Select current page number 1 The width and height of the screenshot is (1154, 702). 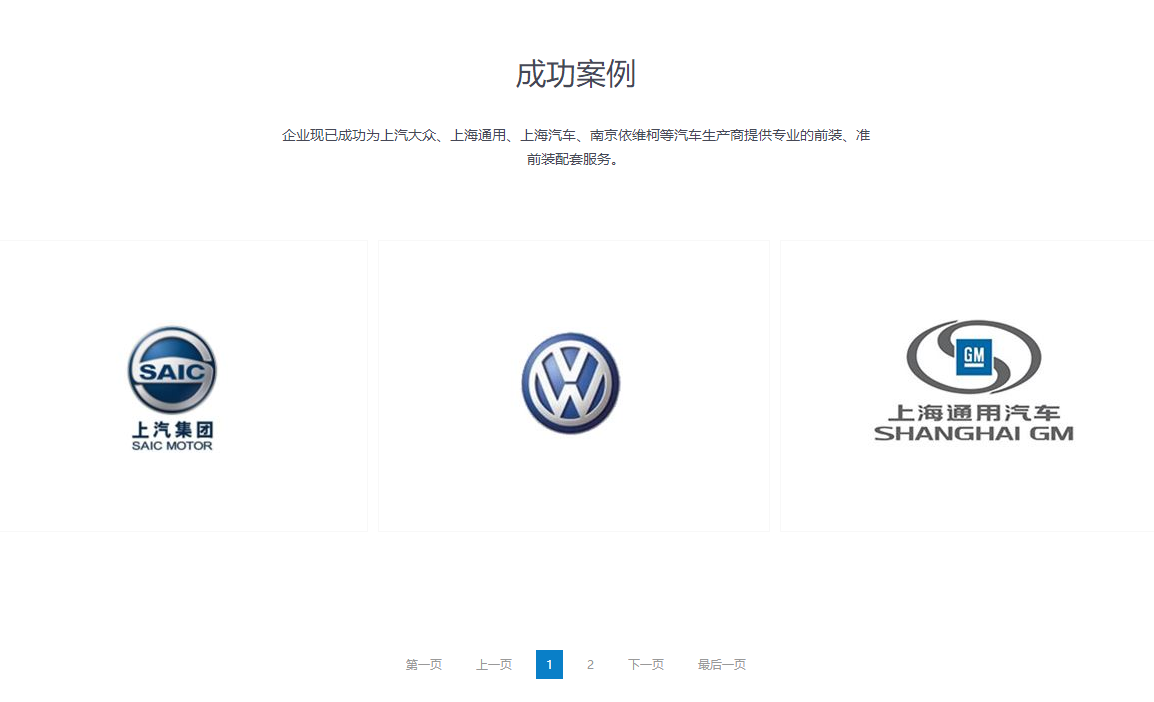click(x=549, y=664)
